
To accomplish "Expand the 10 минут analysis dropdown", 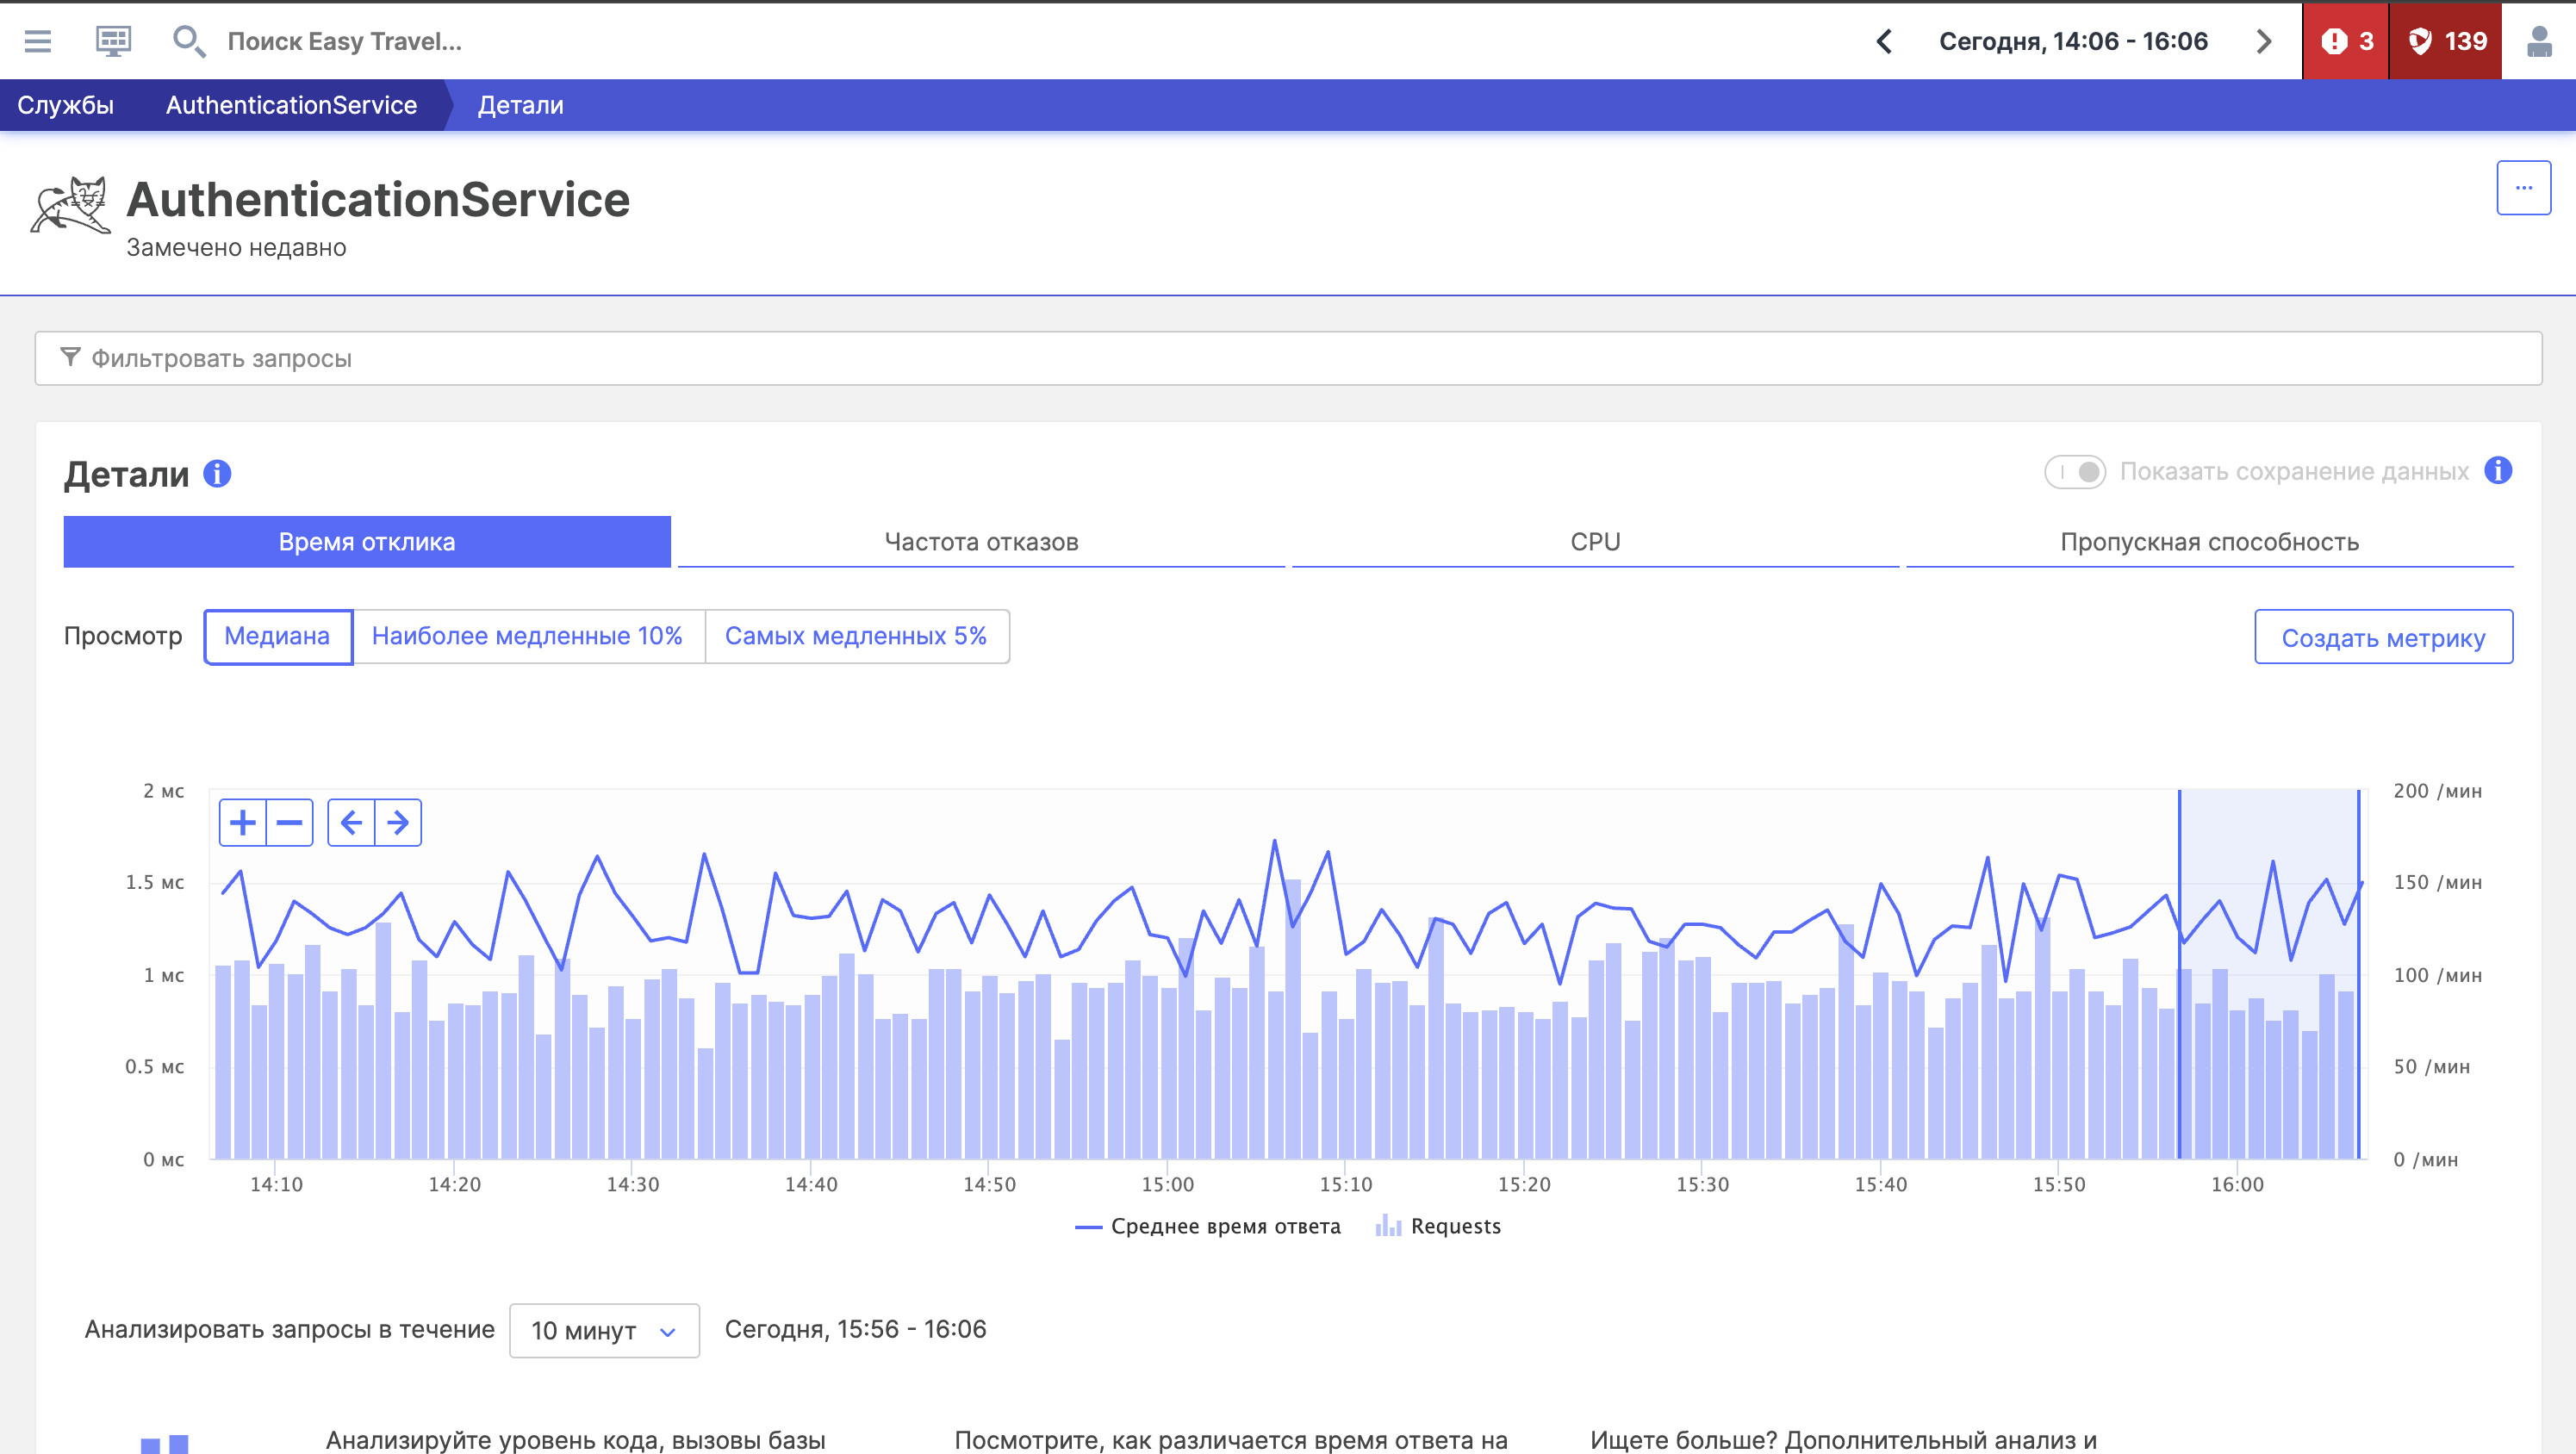I will coord(604,1330).
